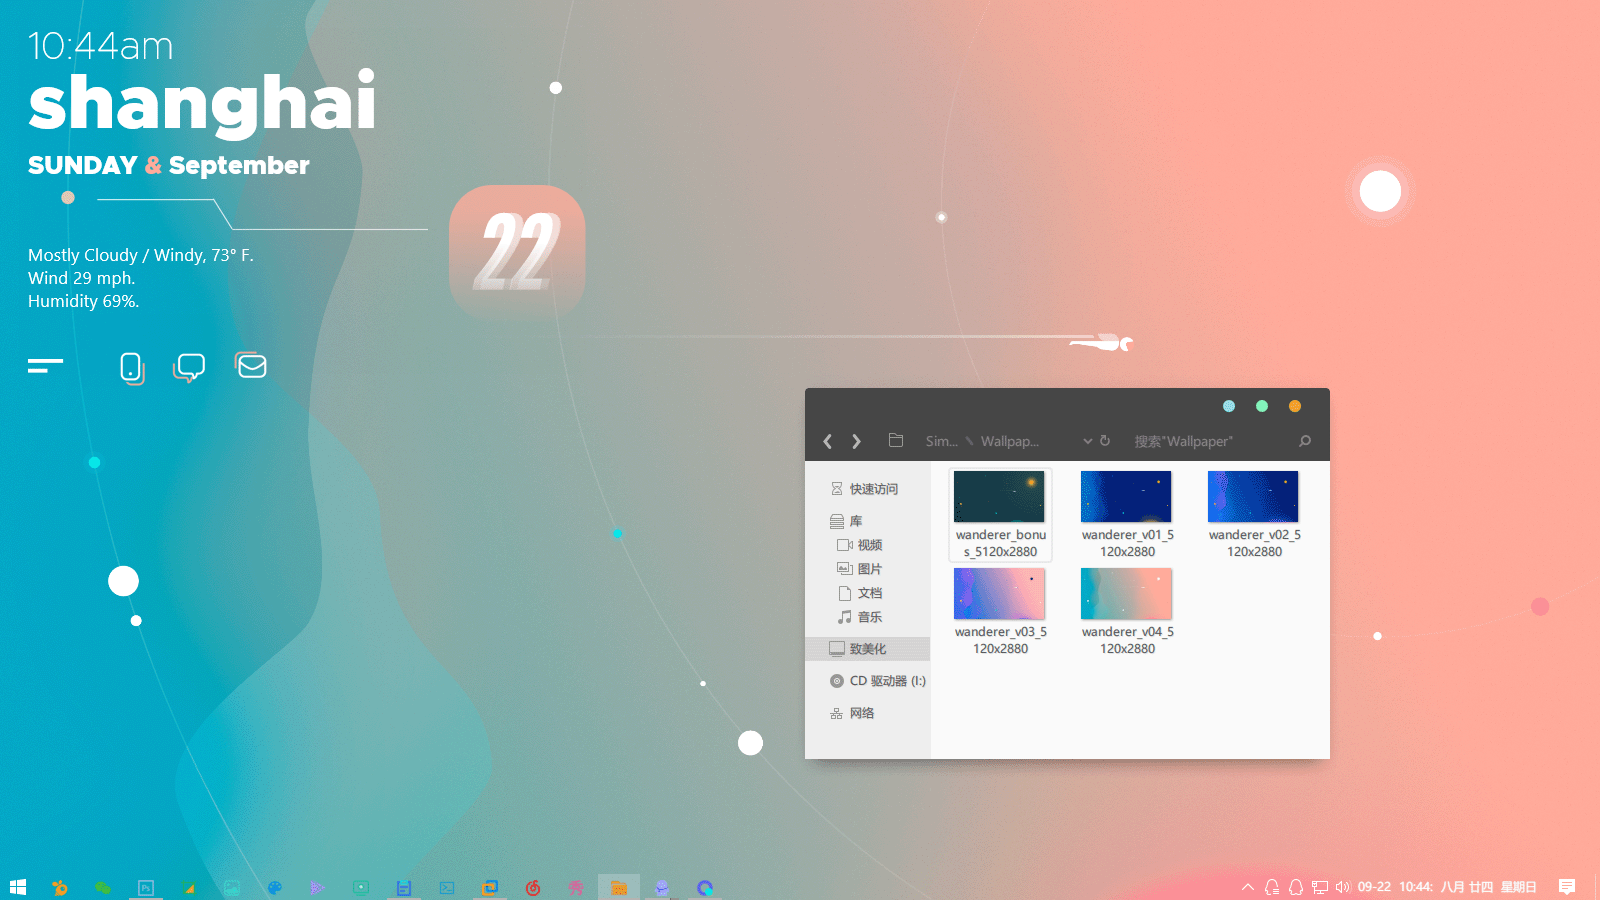
Task: Open the Windows Start menu
Action: (x=17, y=887)
